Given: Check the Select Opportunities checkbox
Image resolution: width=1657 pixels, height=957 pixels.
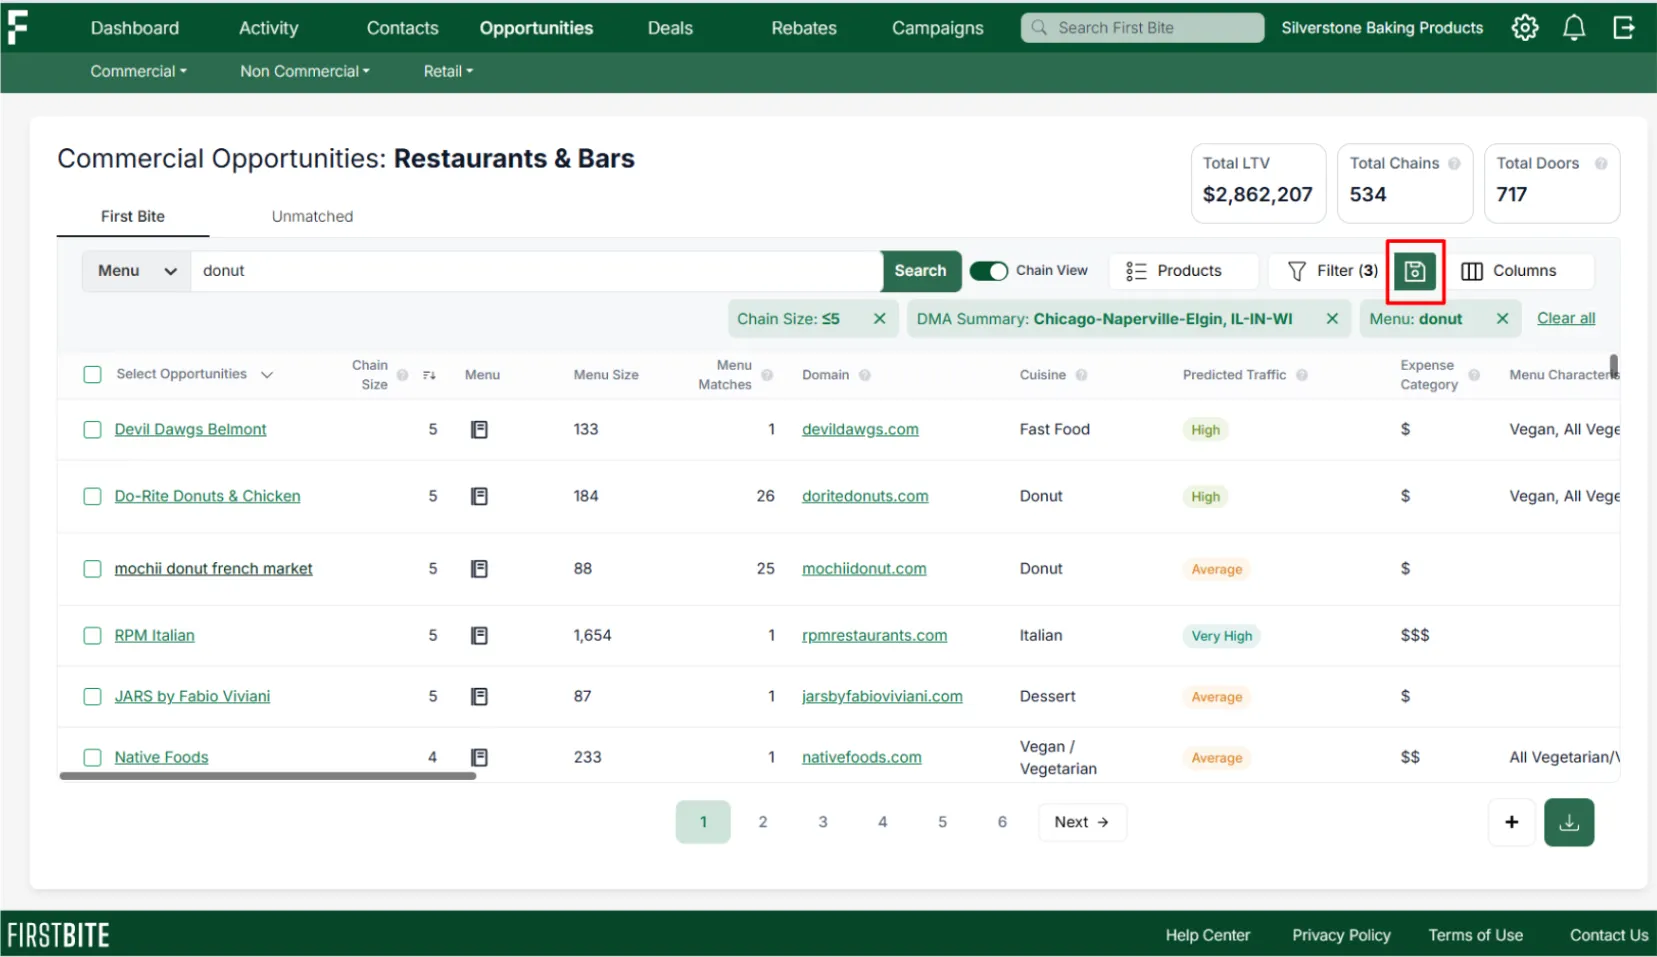Looking at the screenshot, I should click(x=93, y=375).
